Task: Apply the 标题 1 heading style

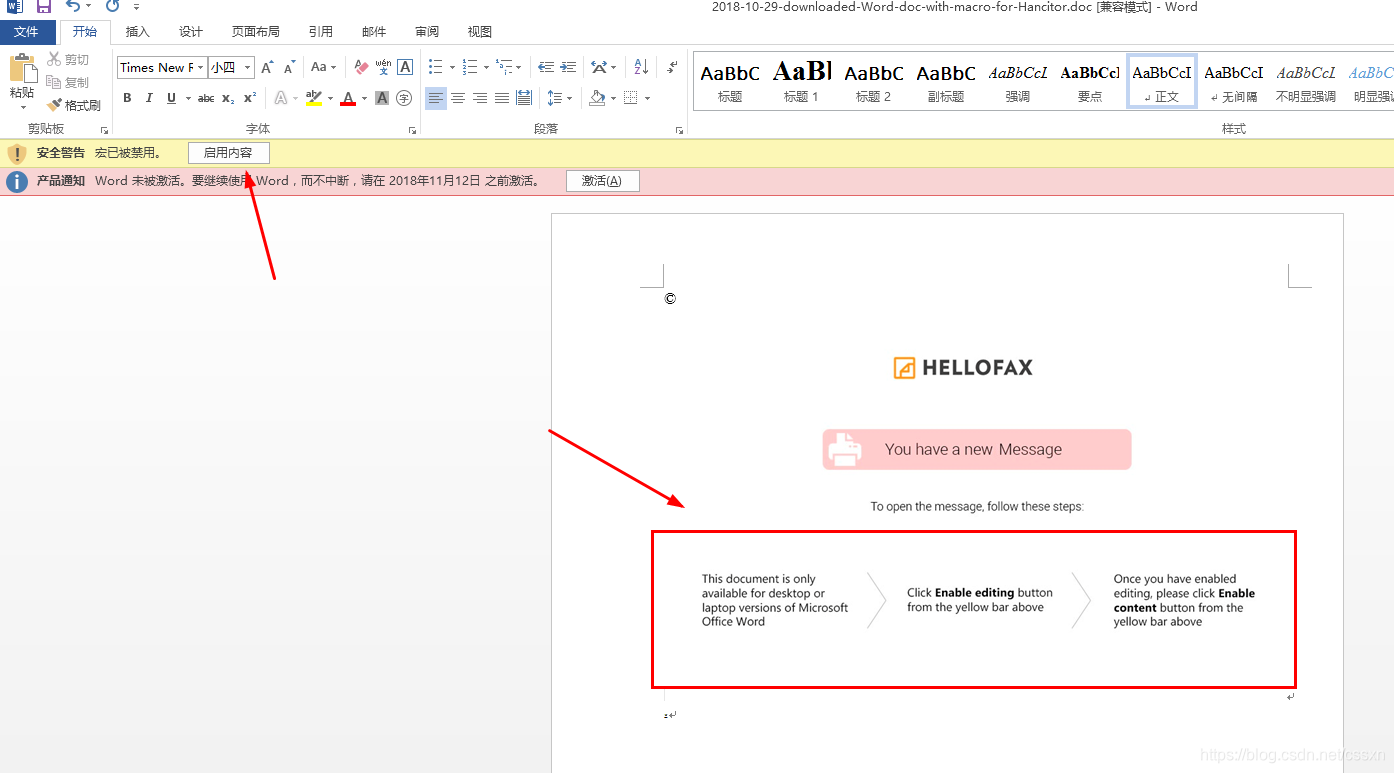Action: (802, 81)
